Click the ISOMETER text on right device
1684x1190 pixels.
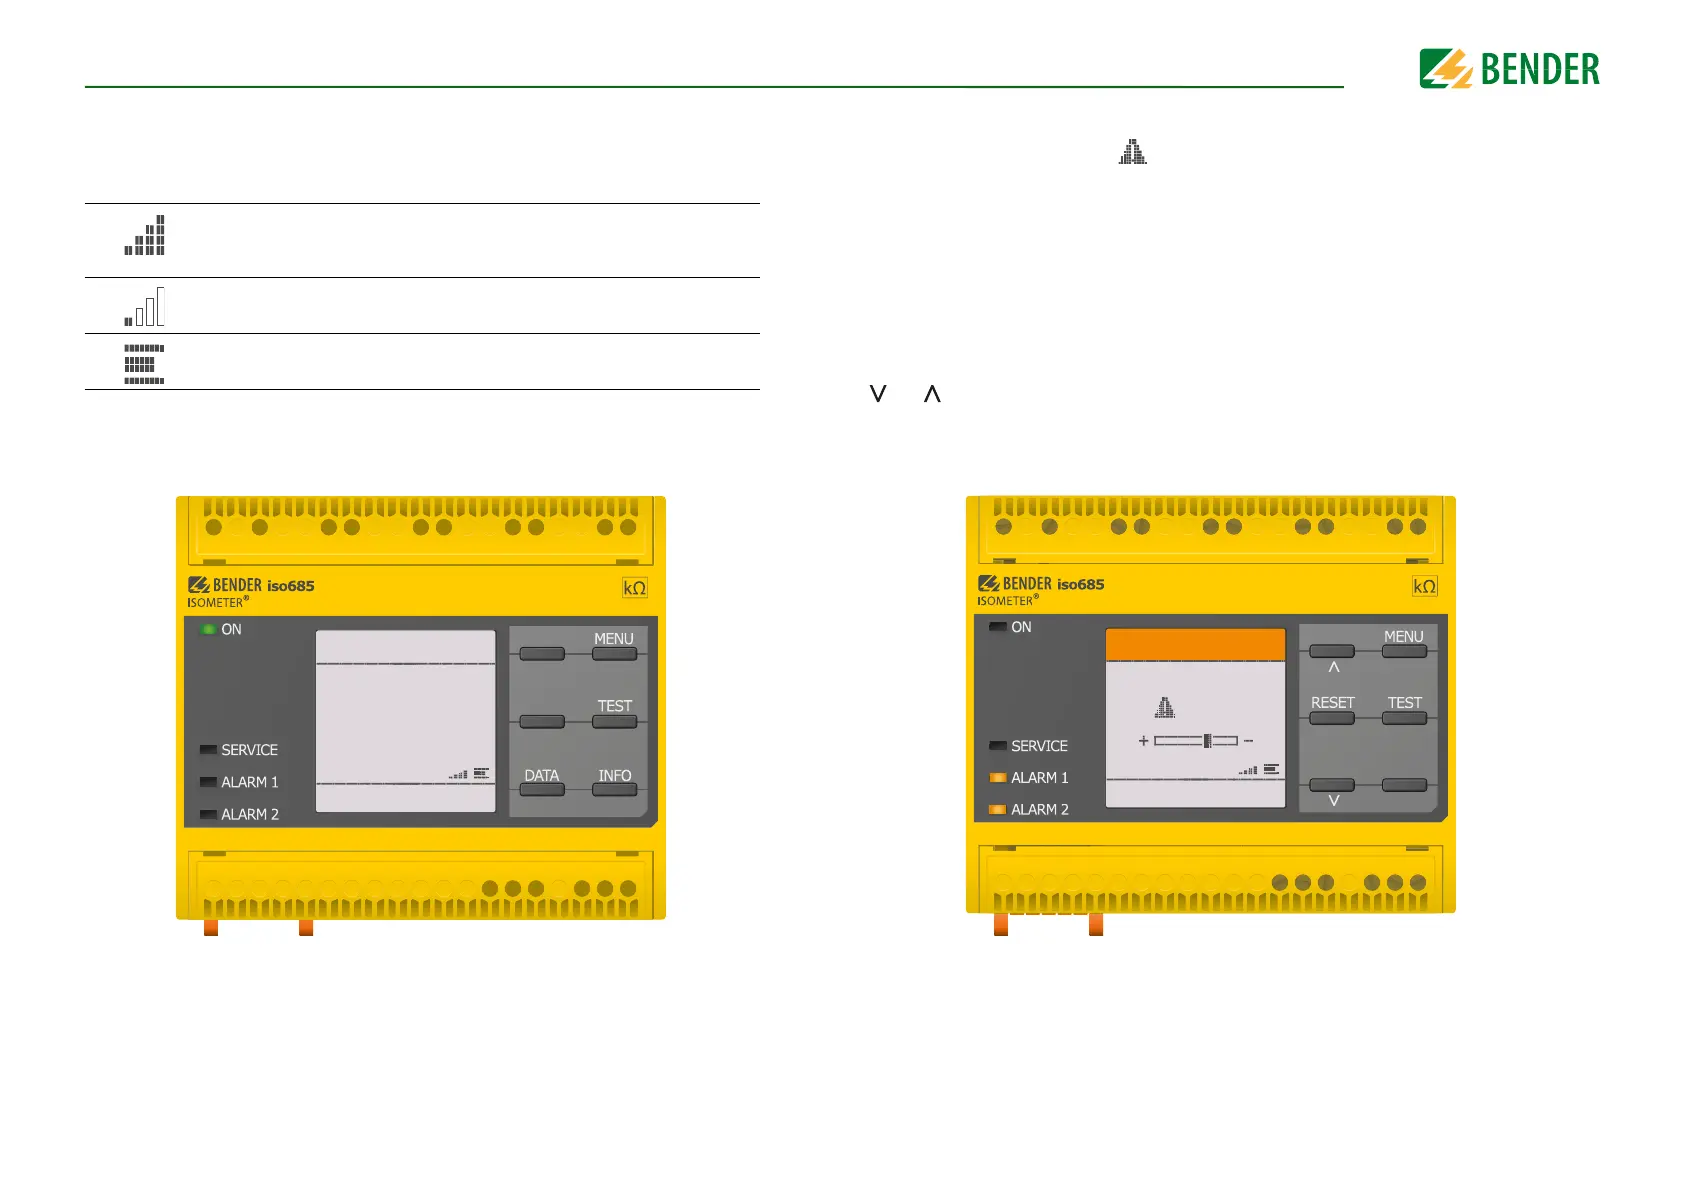pyautogui.click(x=1008, y=600)
